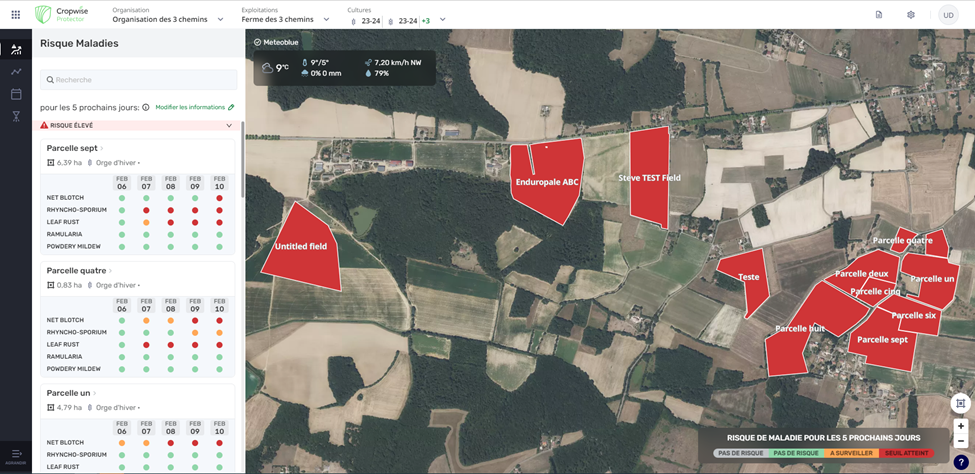This screenshot has width=975, height=474.
Task: Open the document icon in header
Action: pyautogui.click(x=878, y=15)
